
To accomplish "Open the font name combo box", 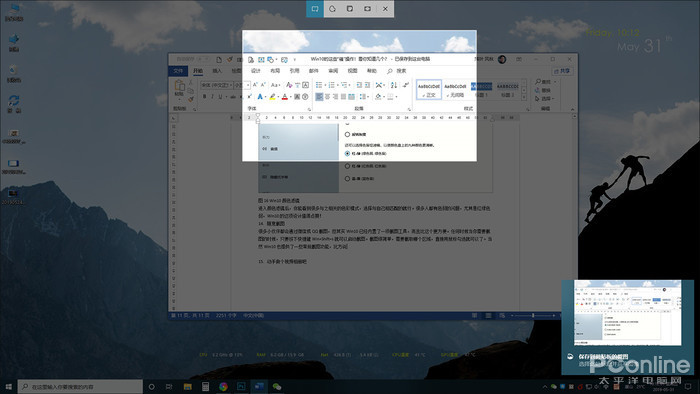I will (x=216, y=85).
